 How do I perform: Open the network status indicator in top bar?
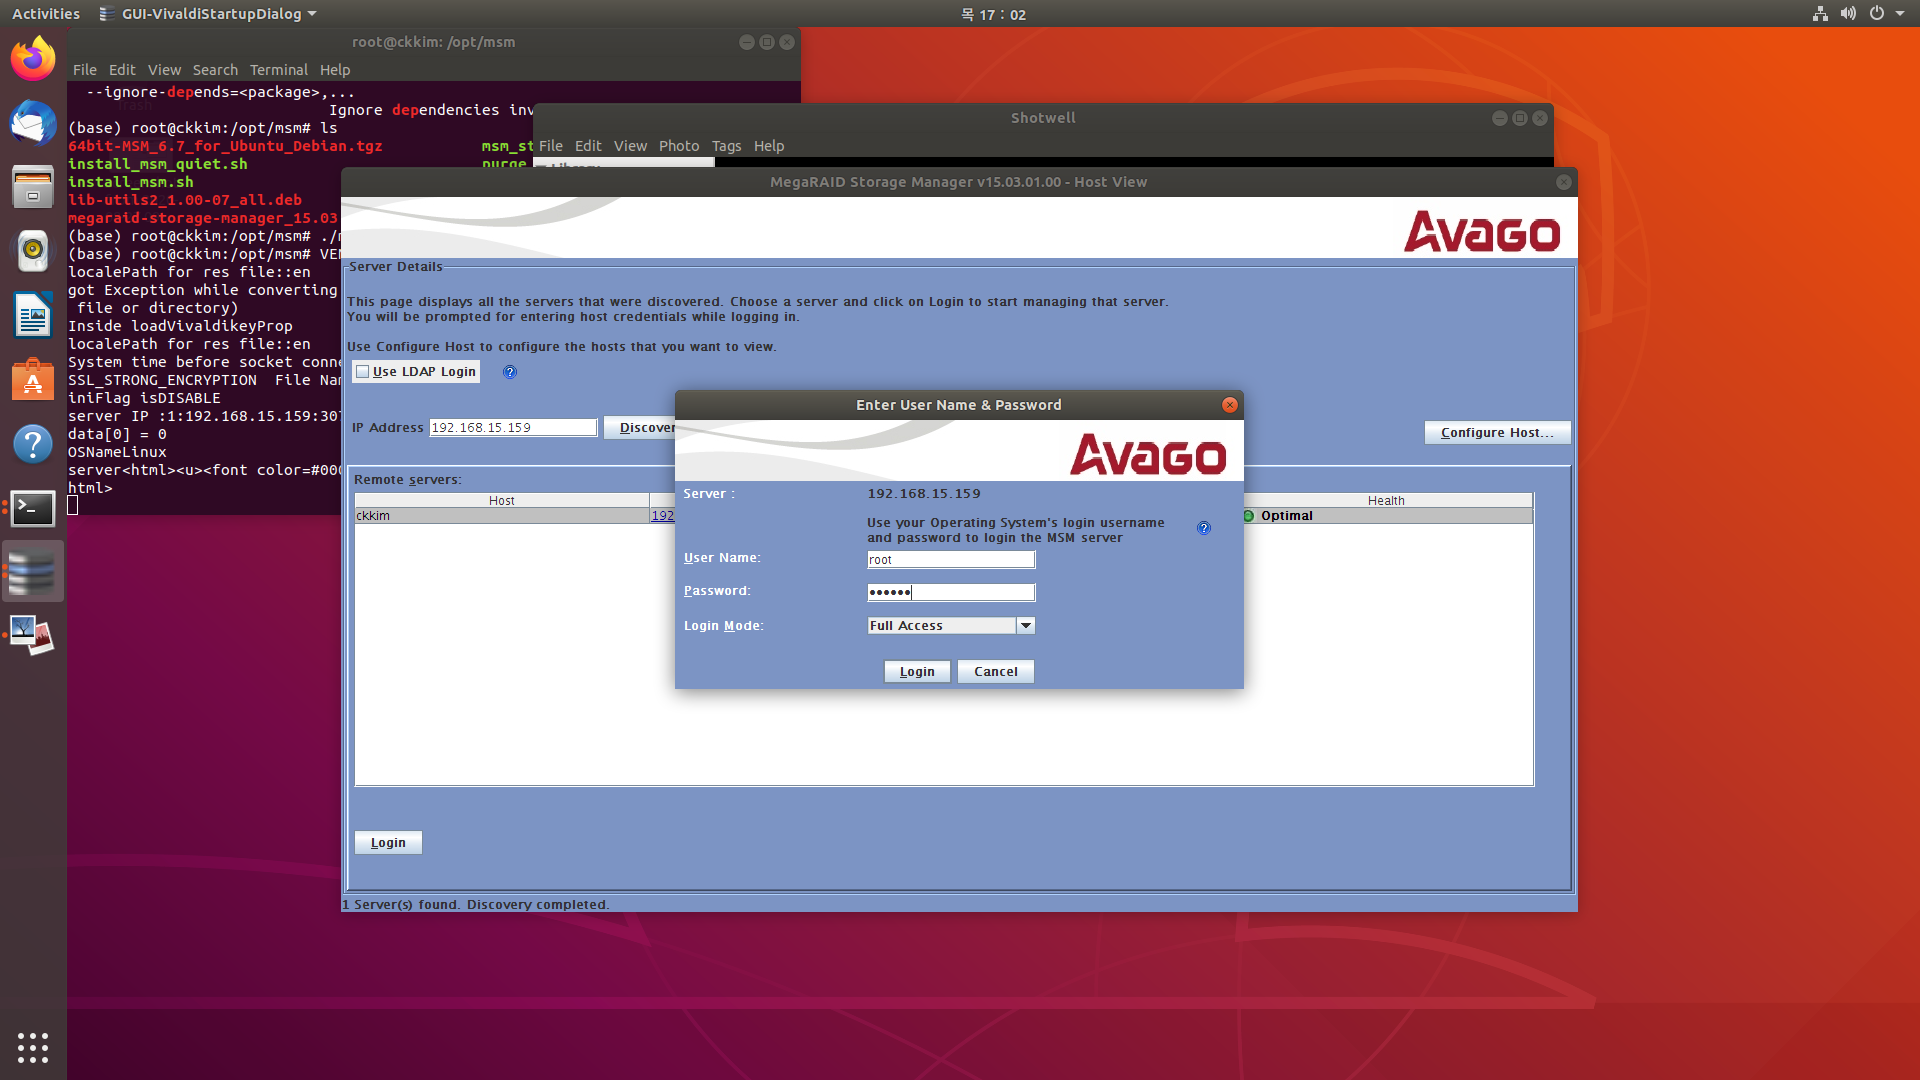point(1820,14)
